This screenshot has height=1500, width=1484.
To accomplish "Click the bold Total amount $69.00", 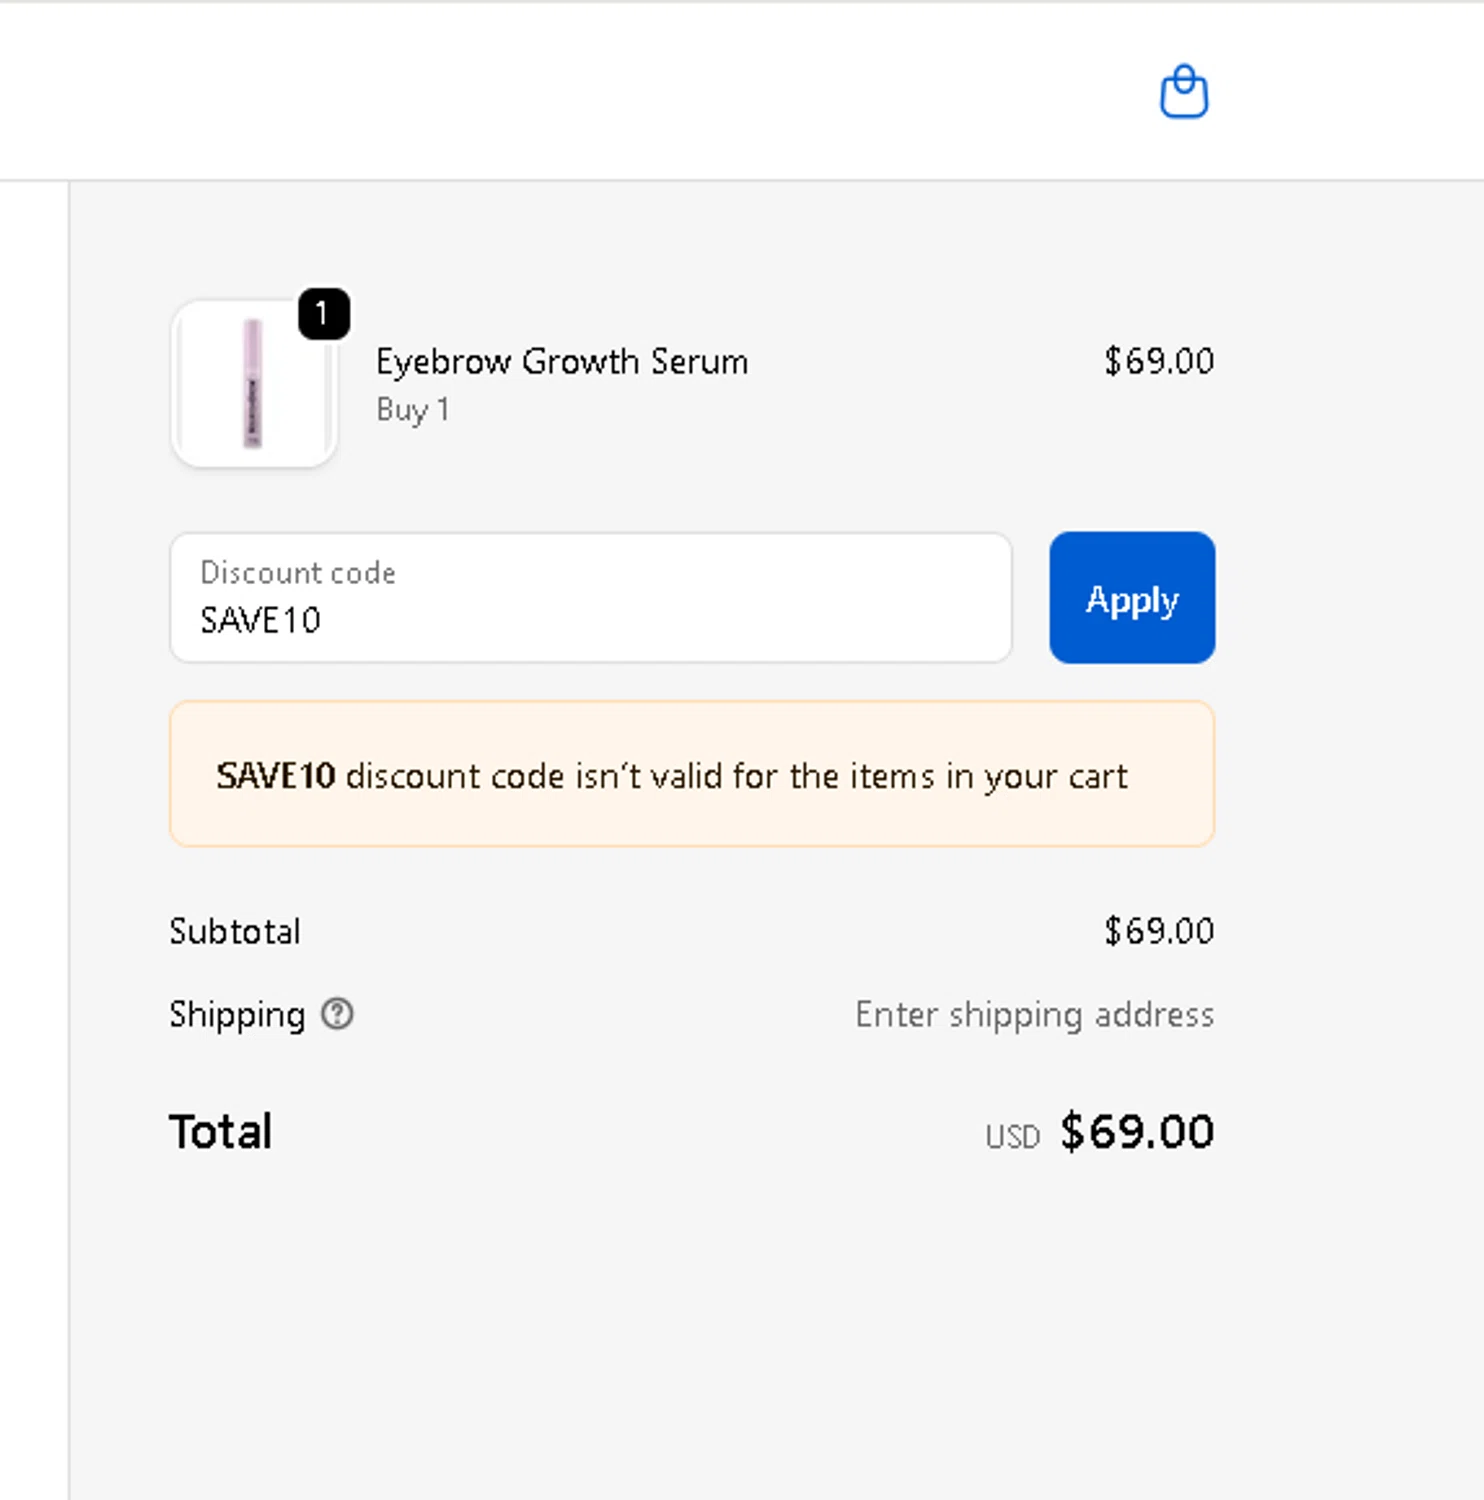I will point(1137,1132).
